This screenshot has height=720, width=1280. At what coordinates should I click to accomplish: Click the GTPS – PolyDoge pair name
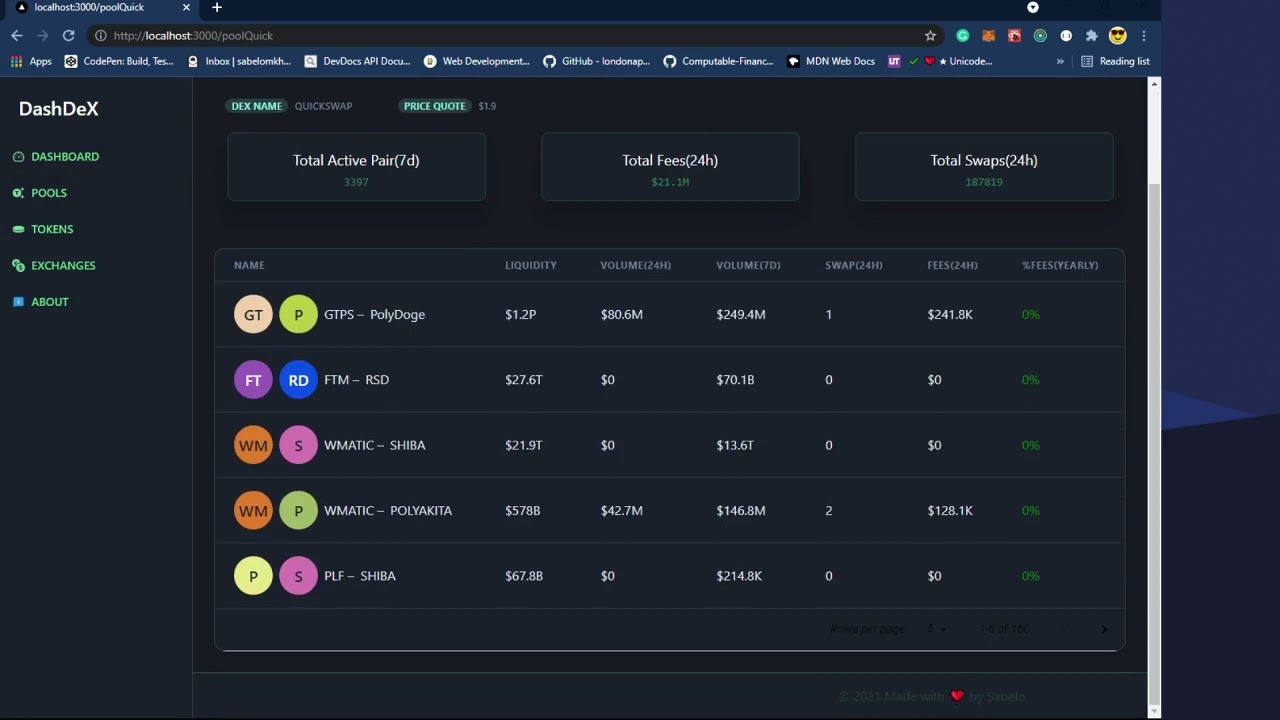(374, 314)
